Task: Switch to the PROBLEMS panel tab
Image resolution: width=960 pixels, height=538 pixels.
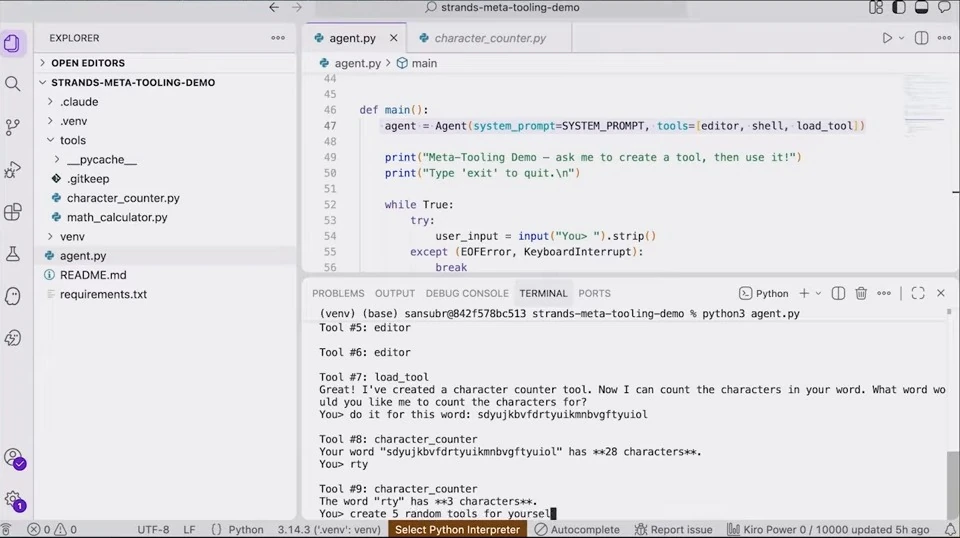Action: [338, 293]
